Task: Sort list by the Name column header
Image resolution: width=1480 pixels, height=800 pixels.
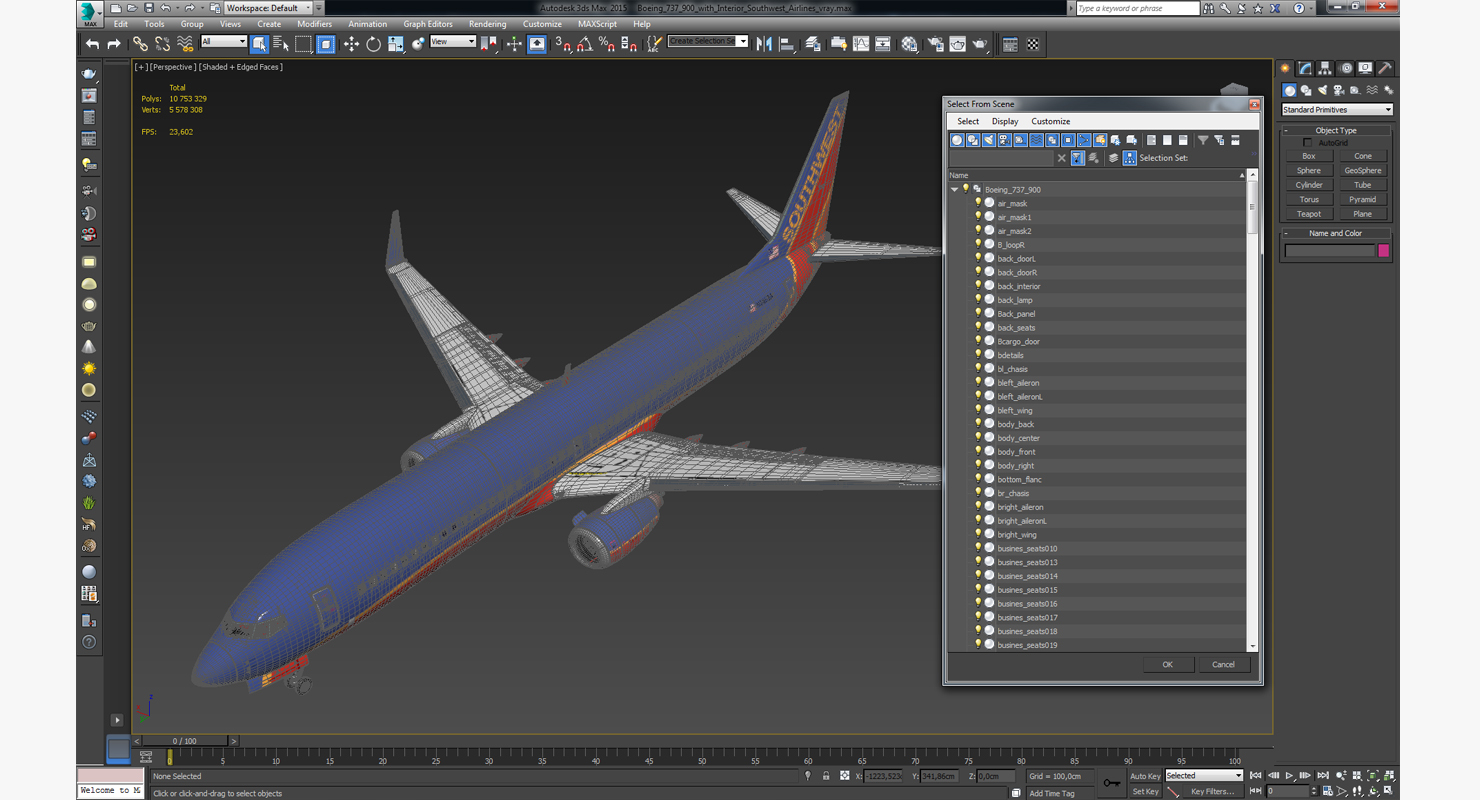Action: (1097, 176)
